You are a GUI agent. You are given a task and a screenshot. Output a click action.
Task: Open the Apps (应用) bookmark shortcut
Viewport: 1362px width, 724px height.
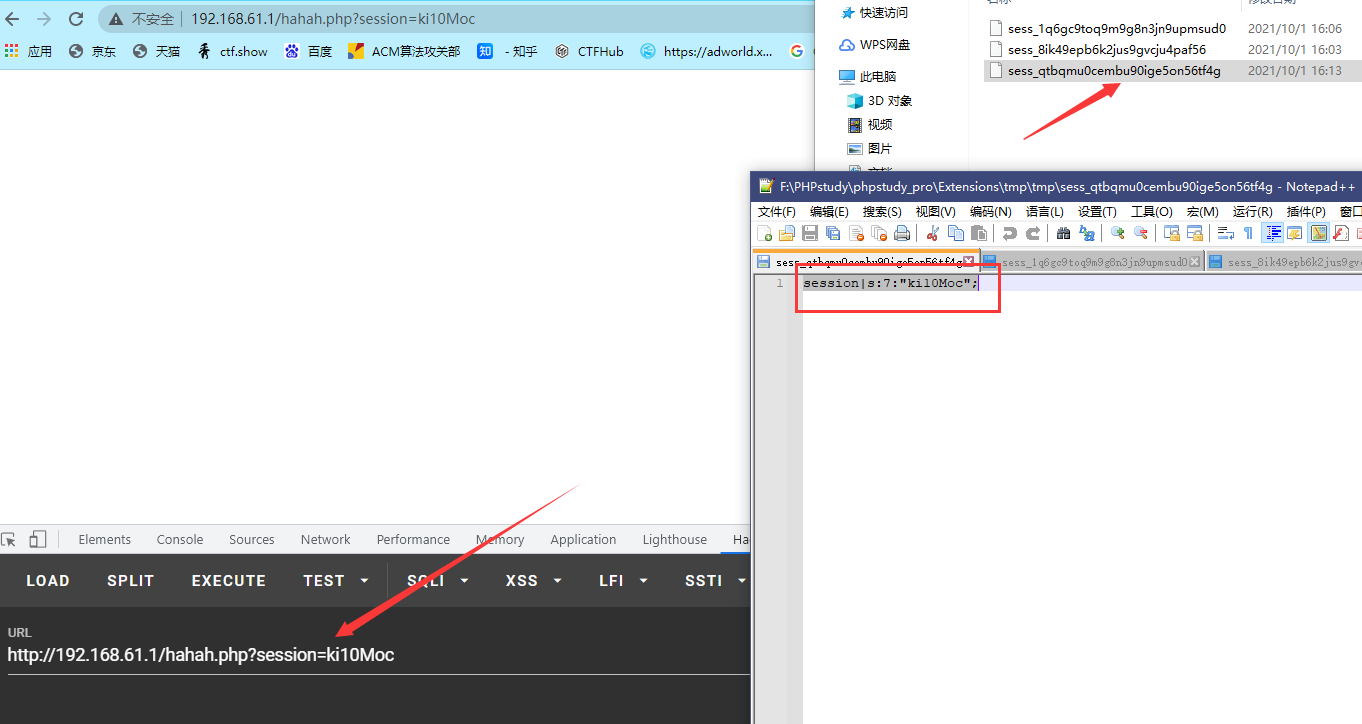29,51
